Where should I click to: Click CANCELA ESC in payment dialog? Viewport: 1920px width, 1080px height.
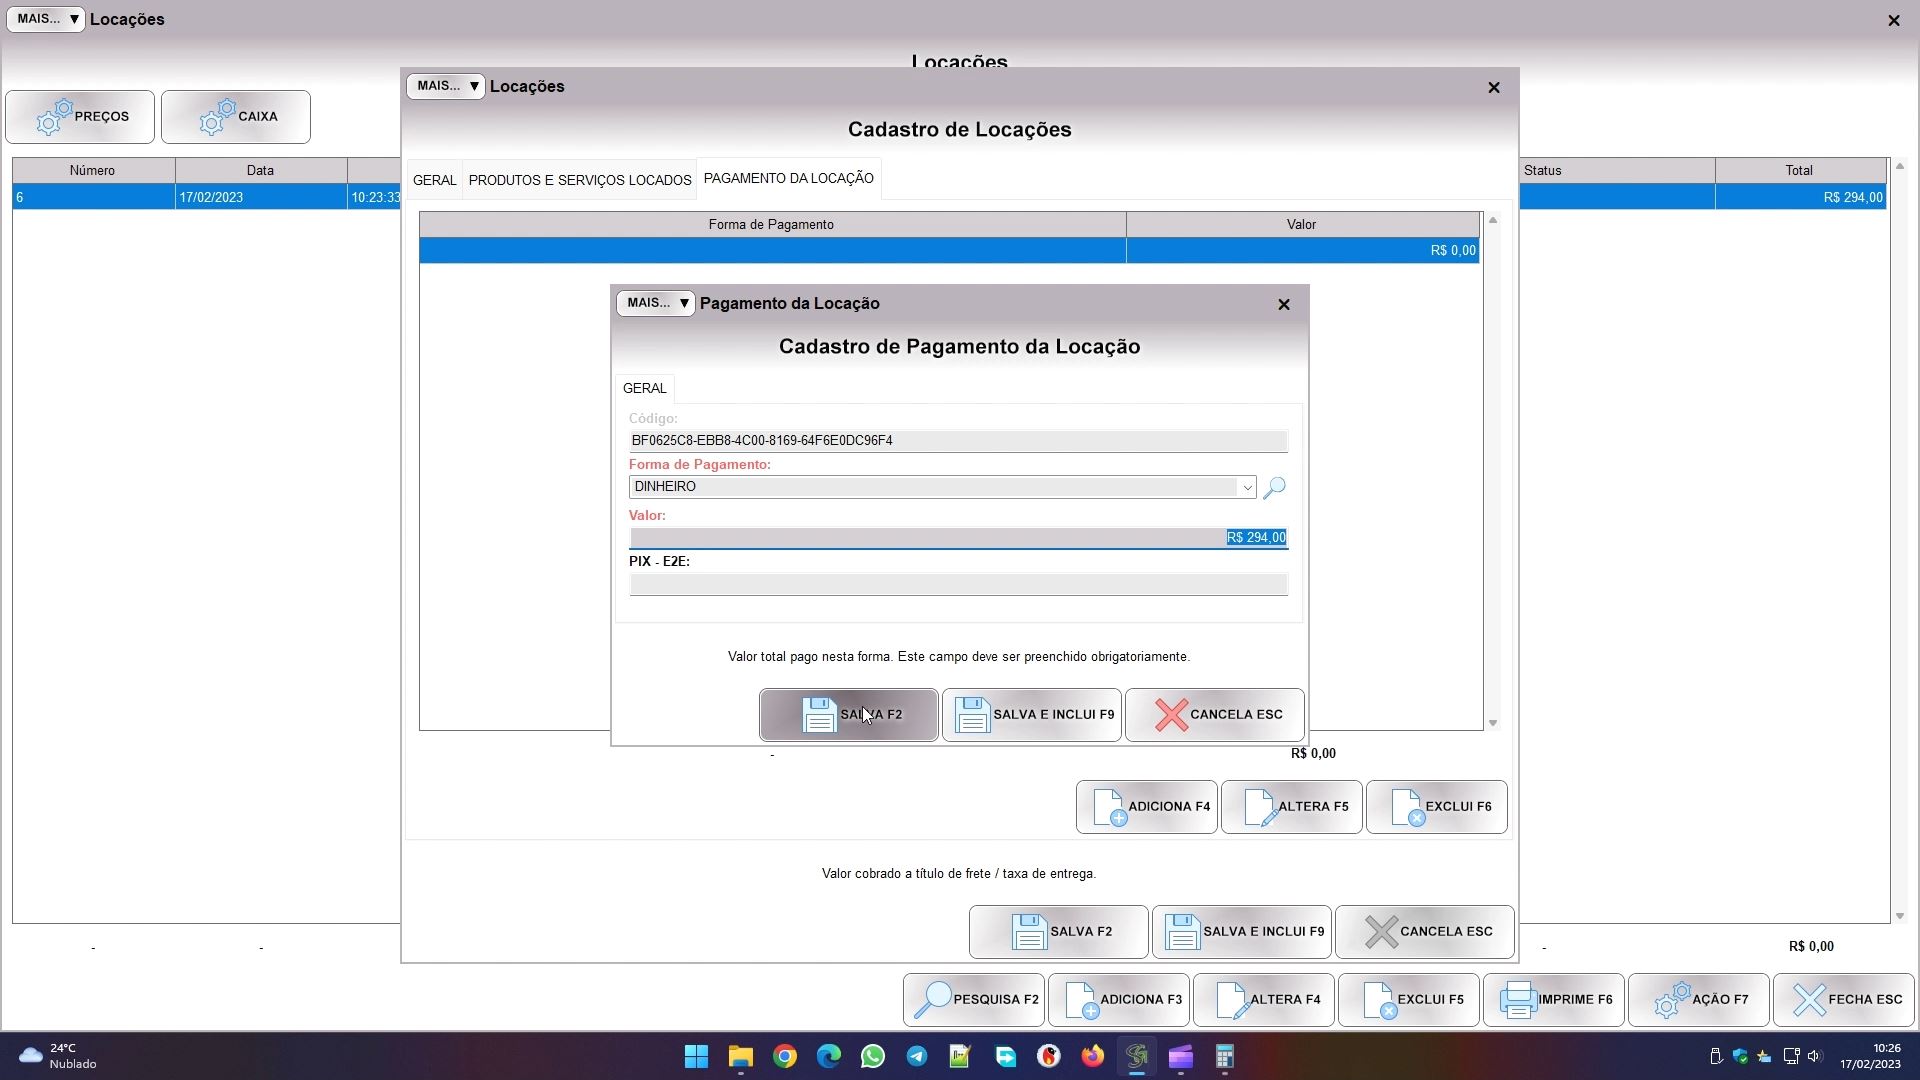1214,715
